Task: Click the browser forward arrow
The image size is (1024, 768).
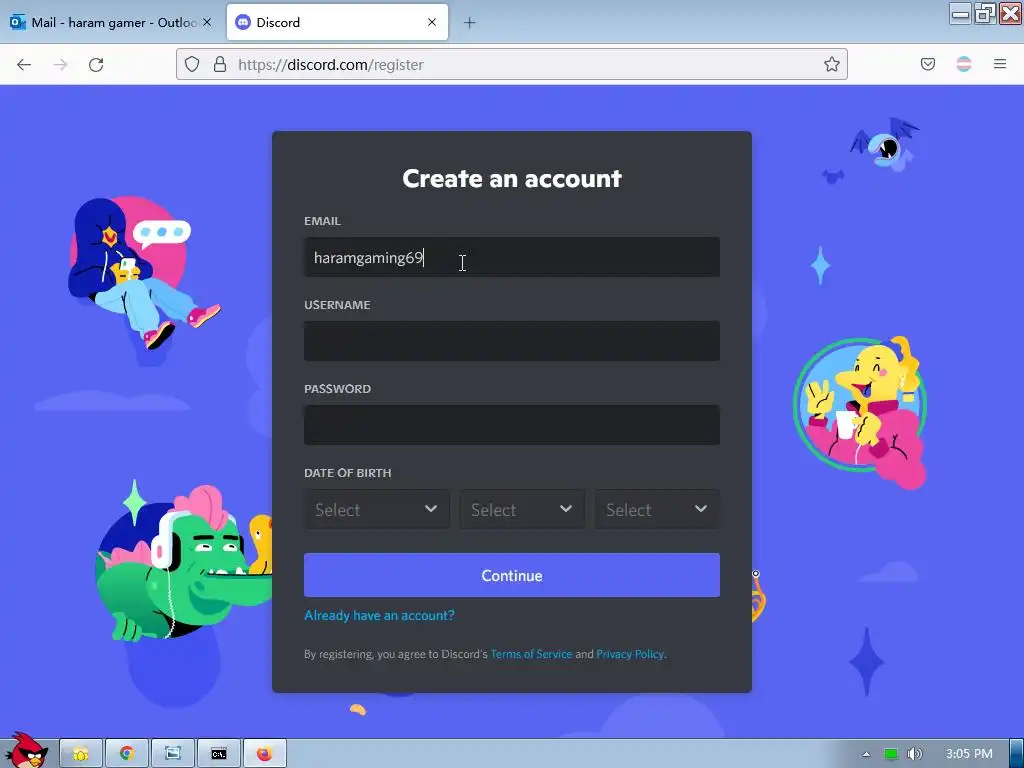Action: pyautogui.click(x=60, y=65)
